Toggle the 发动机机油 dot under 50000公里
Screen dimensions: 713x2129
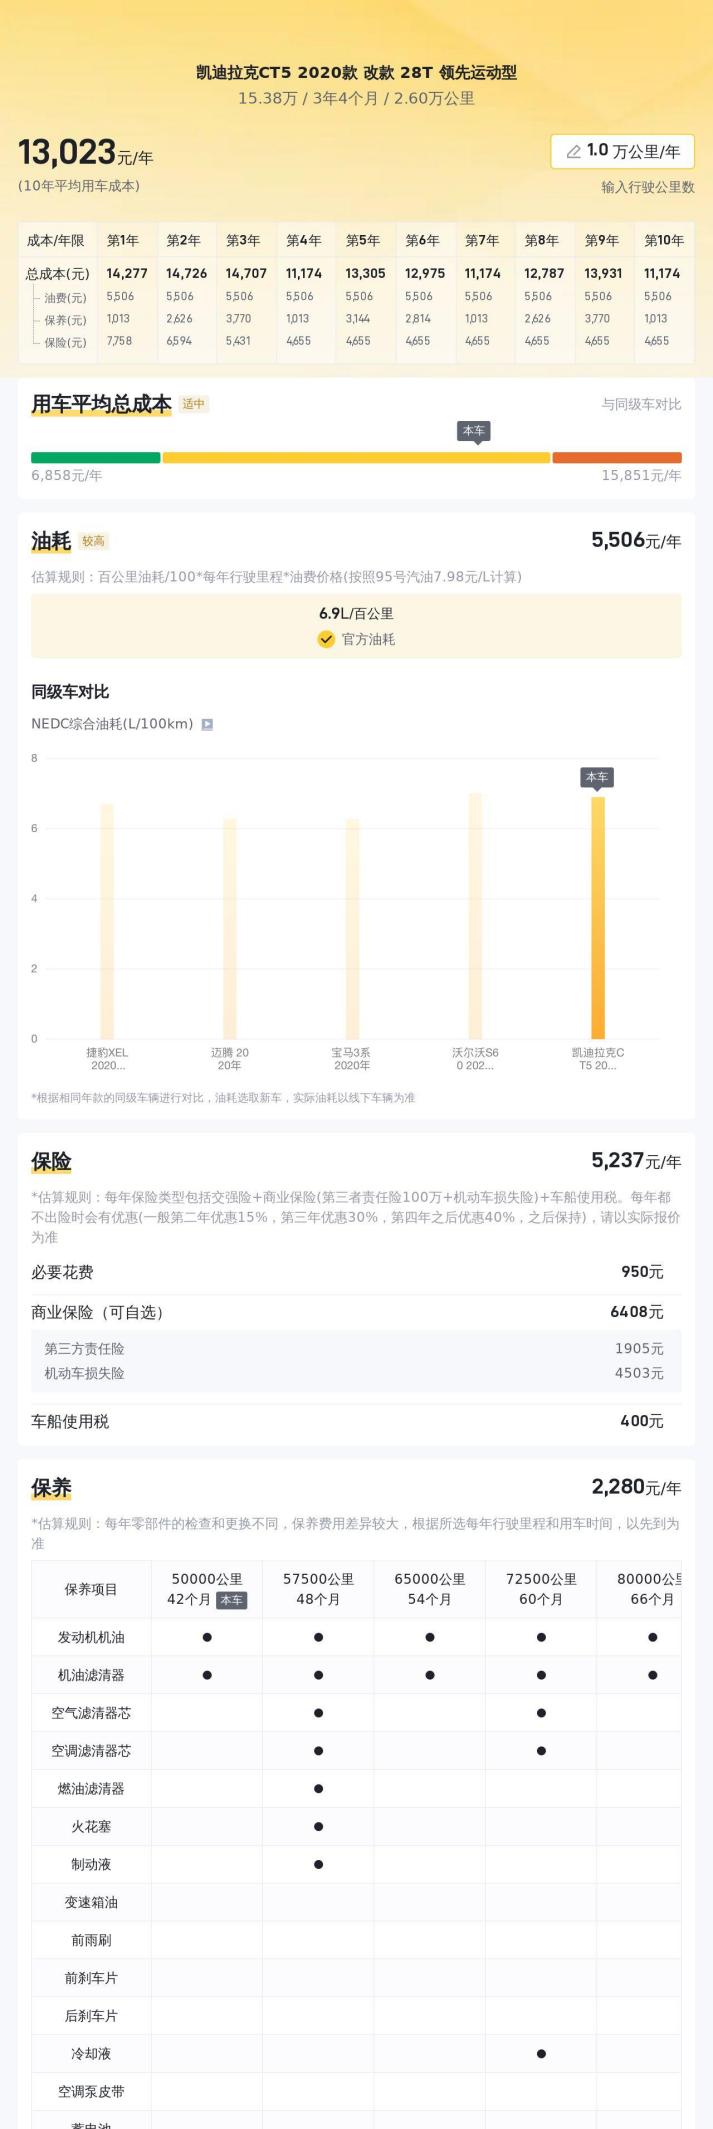pos(207,1637)
